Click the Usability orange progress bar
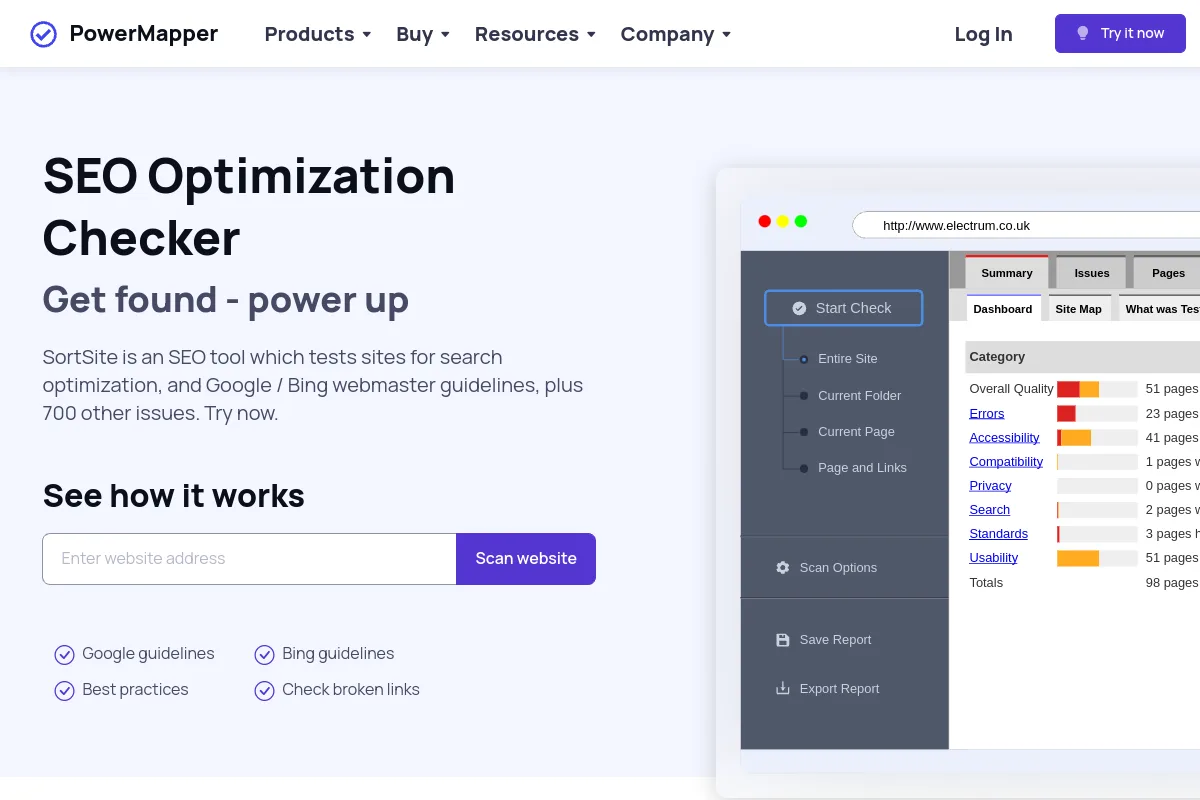This screenshot has height=800, width=1200. pyautogui.click(x=1078, y=558)
